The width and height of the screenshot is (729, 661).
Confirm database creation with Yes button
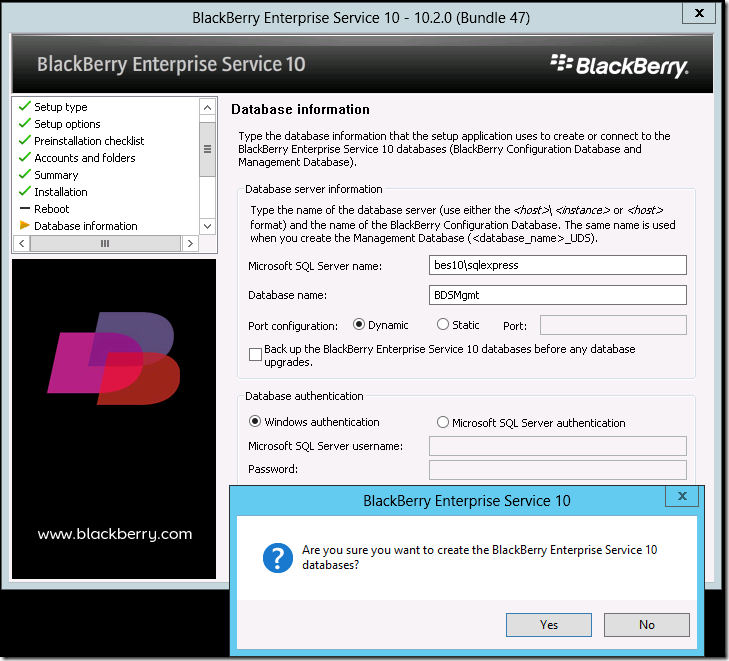[549, 624]
